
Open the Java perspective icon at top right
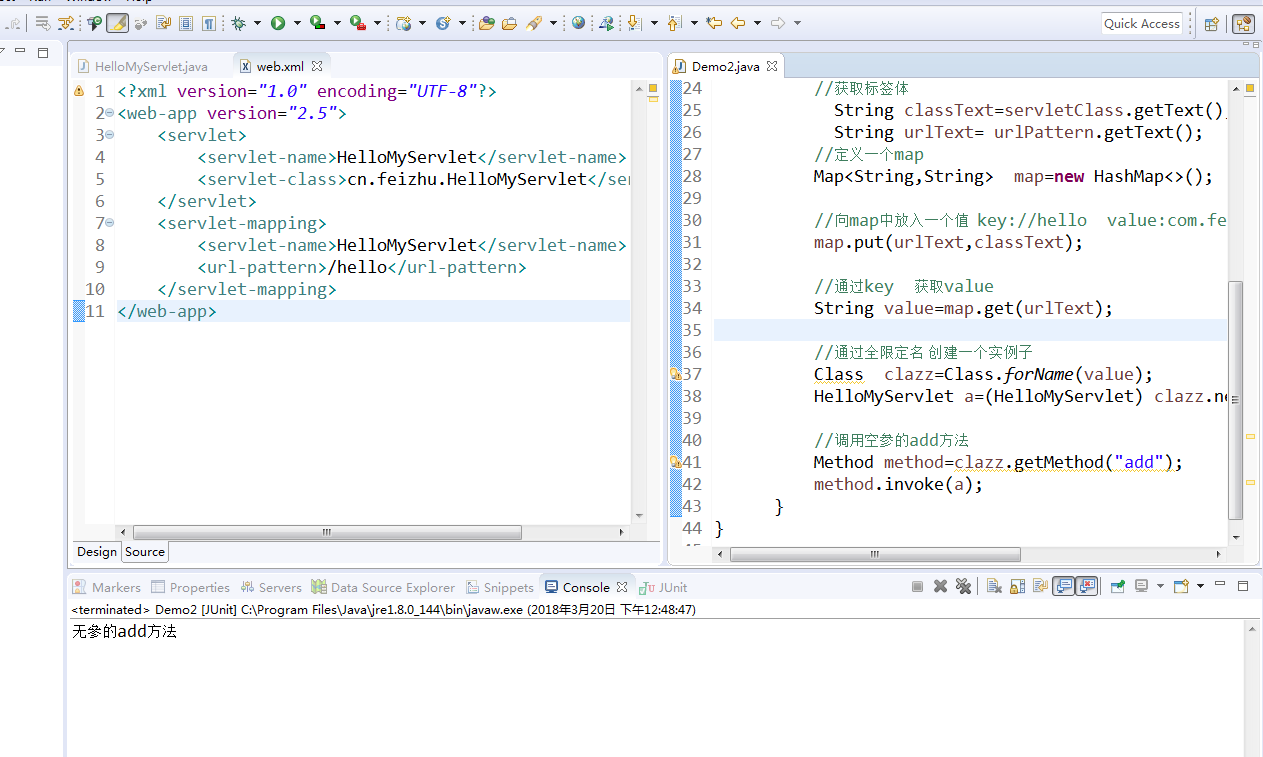[1243, 24]
